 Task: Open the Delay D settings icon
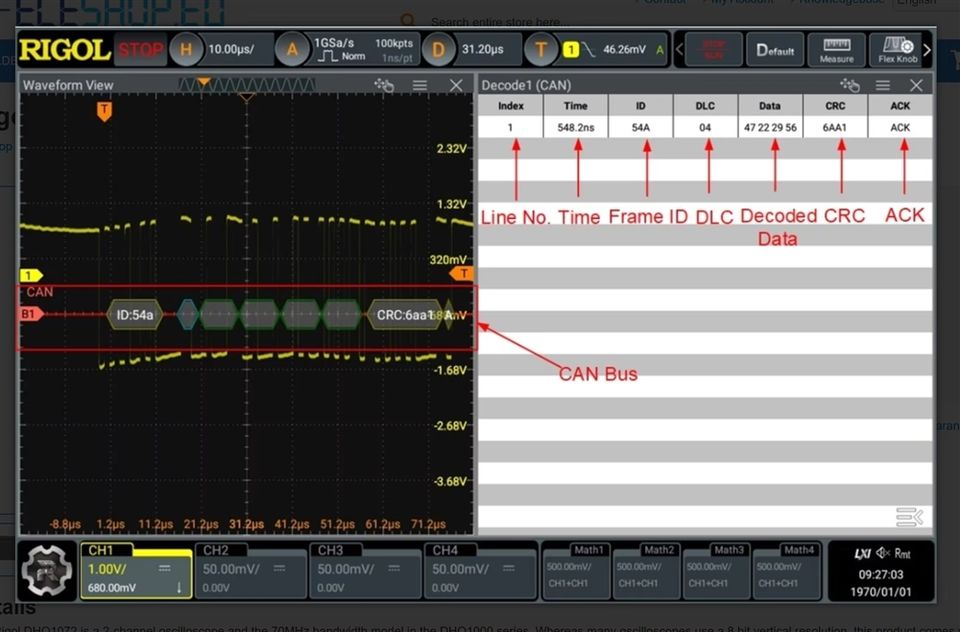coord(438,50)
